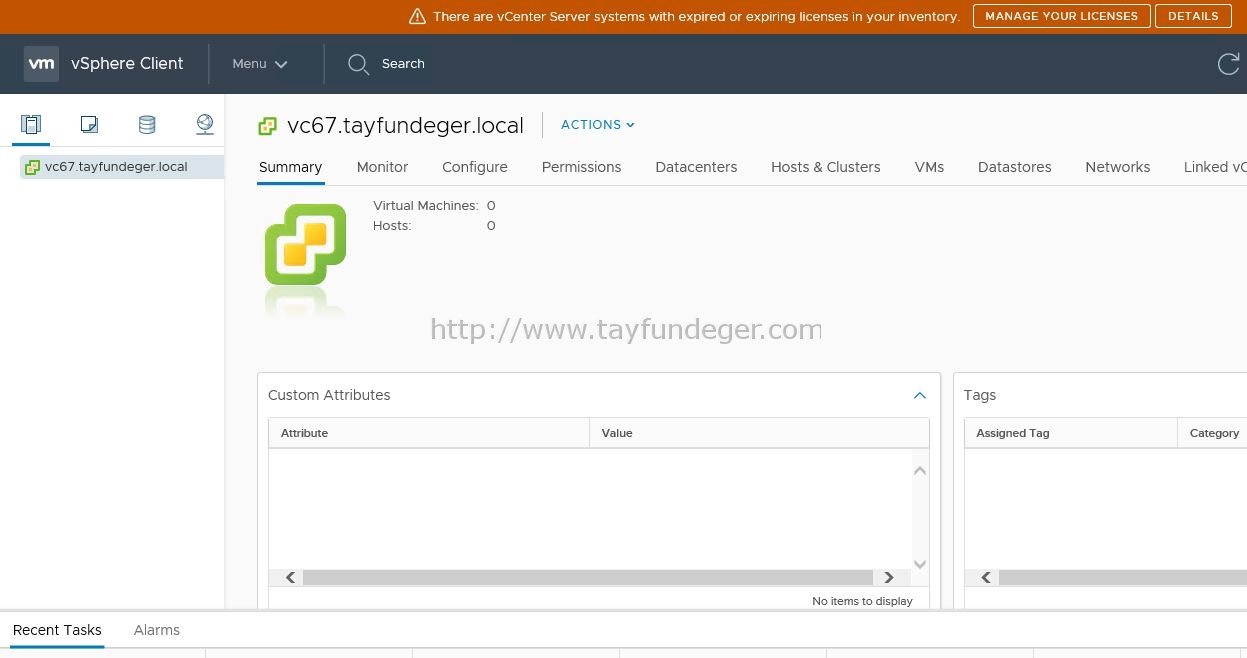Sort by the Value column header
This screenshot has width=1247, height=658.
point(759,433)
